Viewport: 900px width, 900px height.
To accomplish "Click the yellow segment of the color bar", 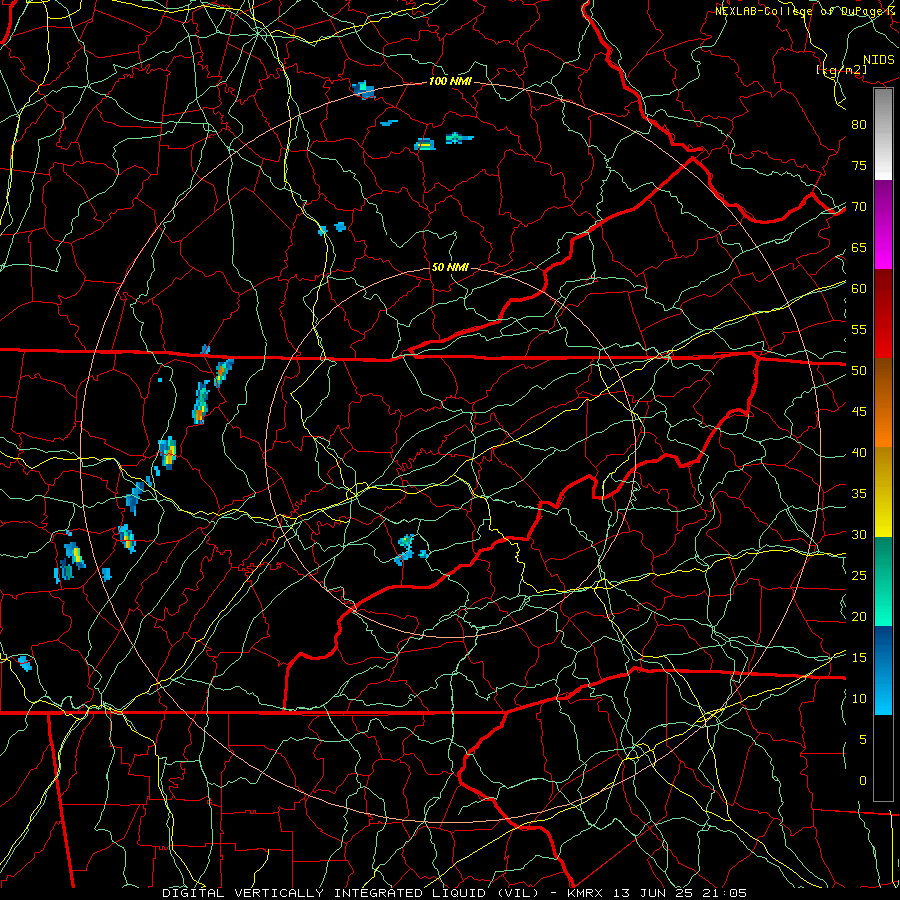I will tap(883, 492).
